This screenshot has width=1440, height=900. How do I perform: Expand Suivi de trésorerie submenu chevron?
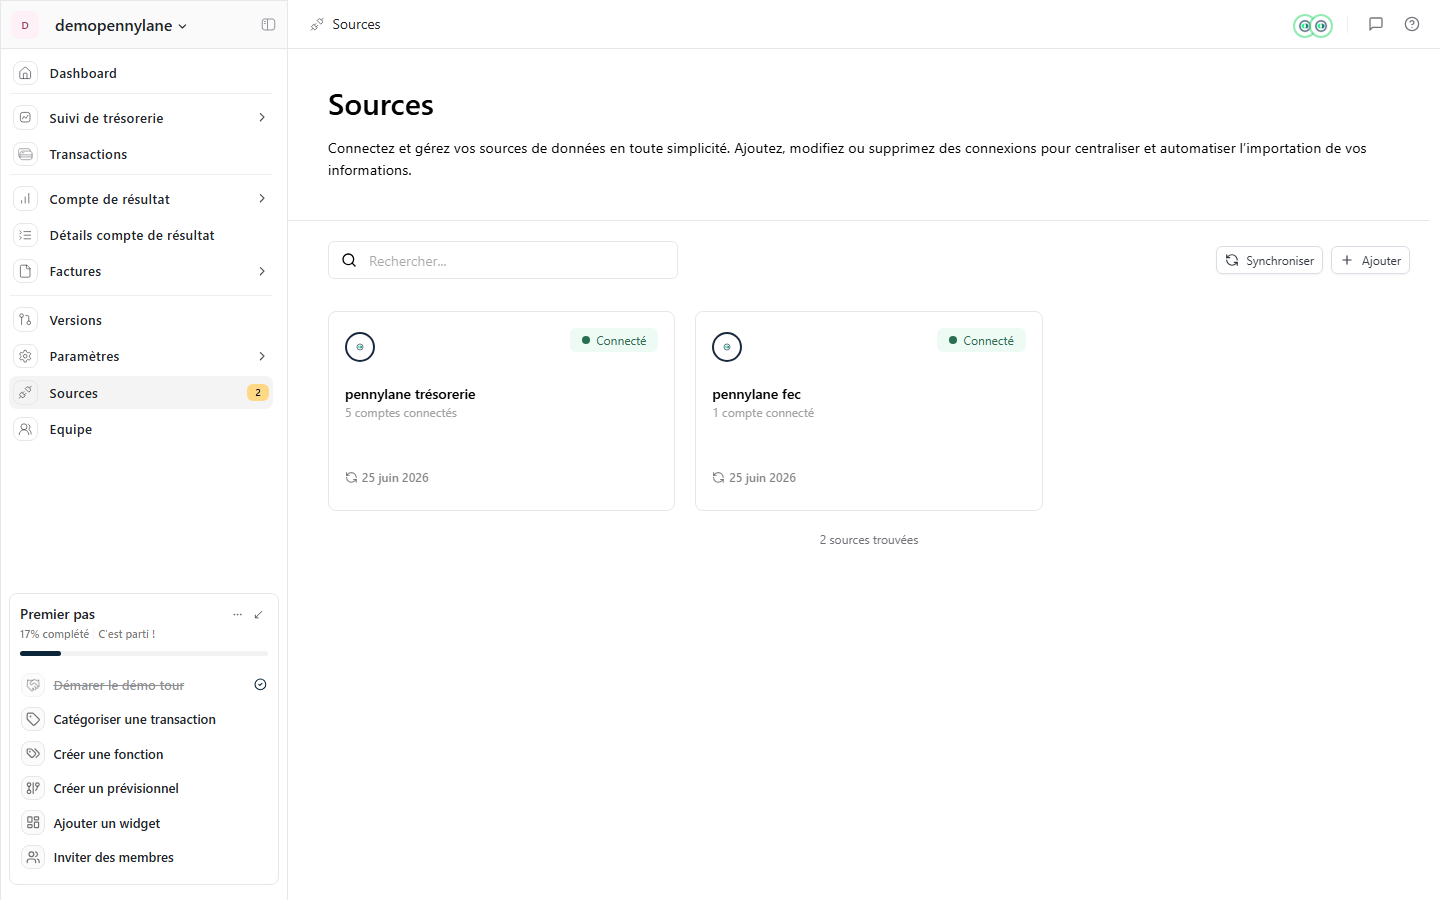coord(262,118)
